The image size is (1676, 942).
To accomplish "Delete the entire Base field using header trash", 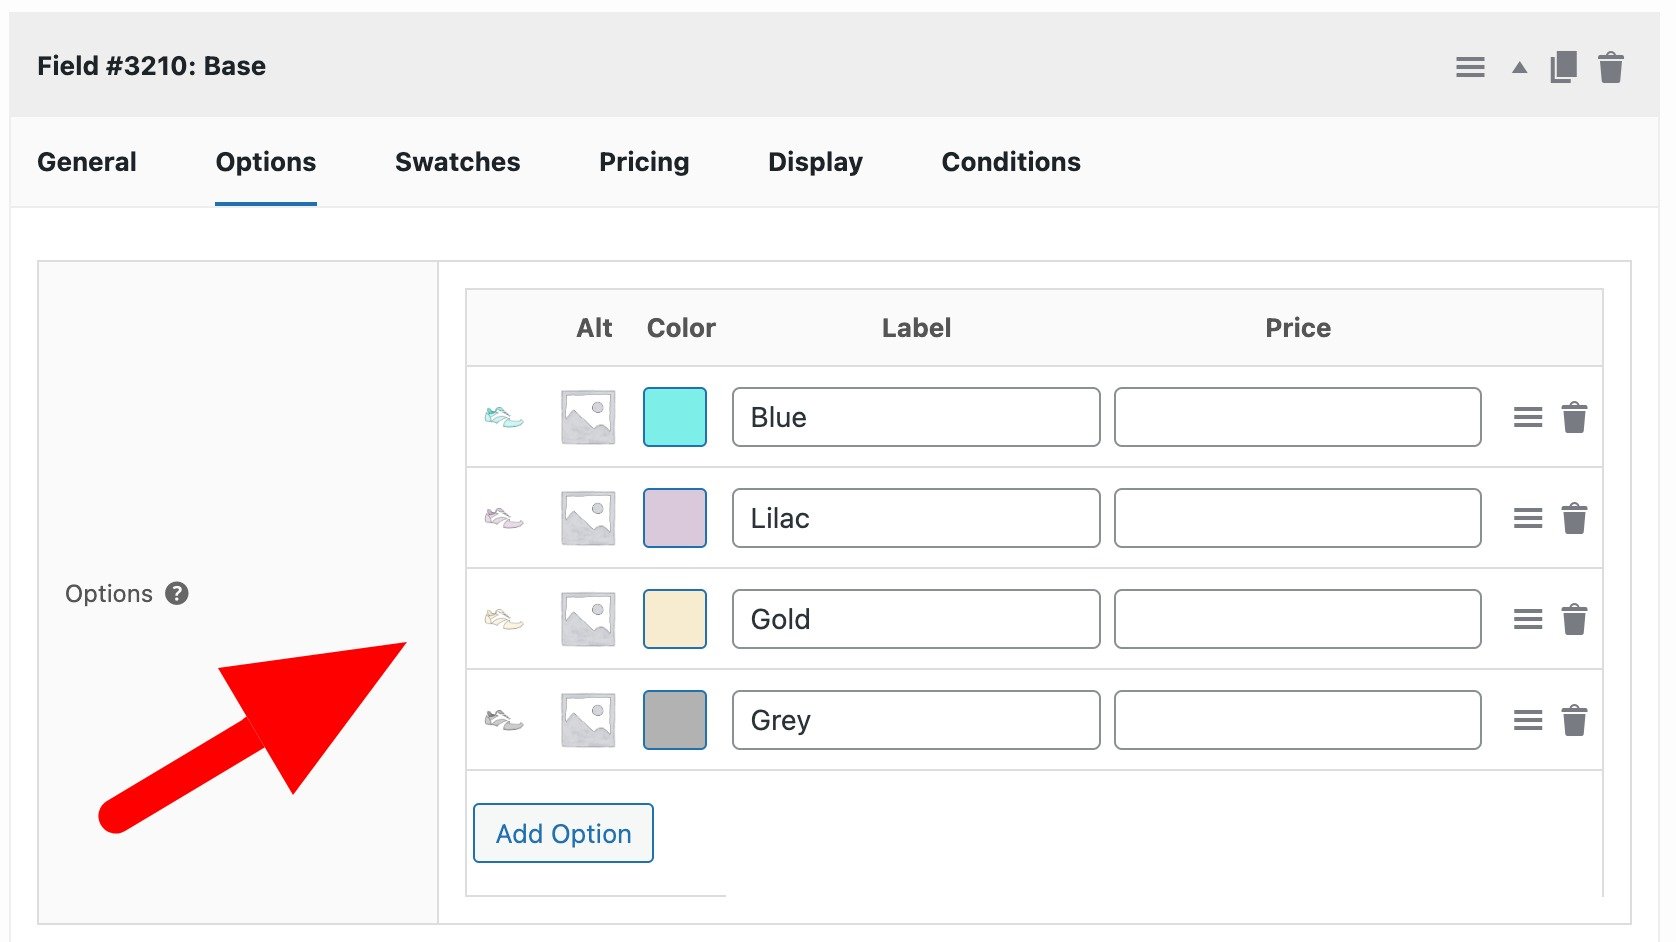I will click(1612, 66).
